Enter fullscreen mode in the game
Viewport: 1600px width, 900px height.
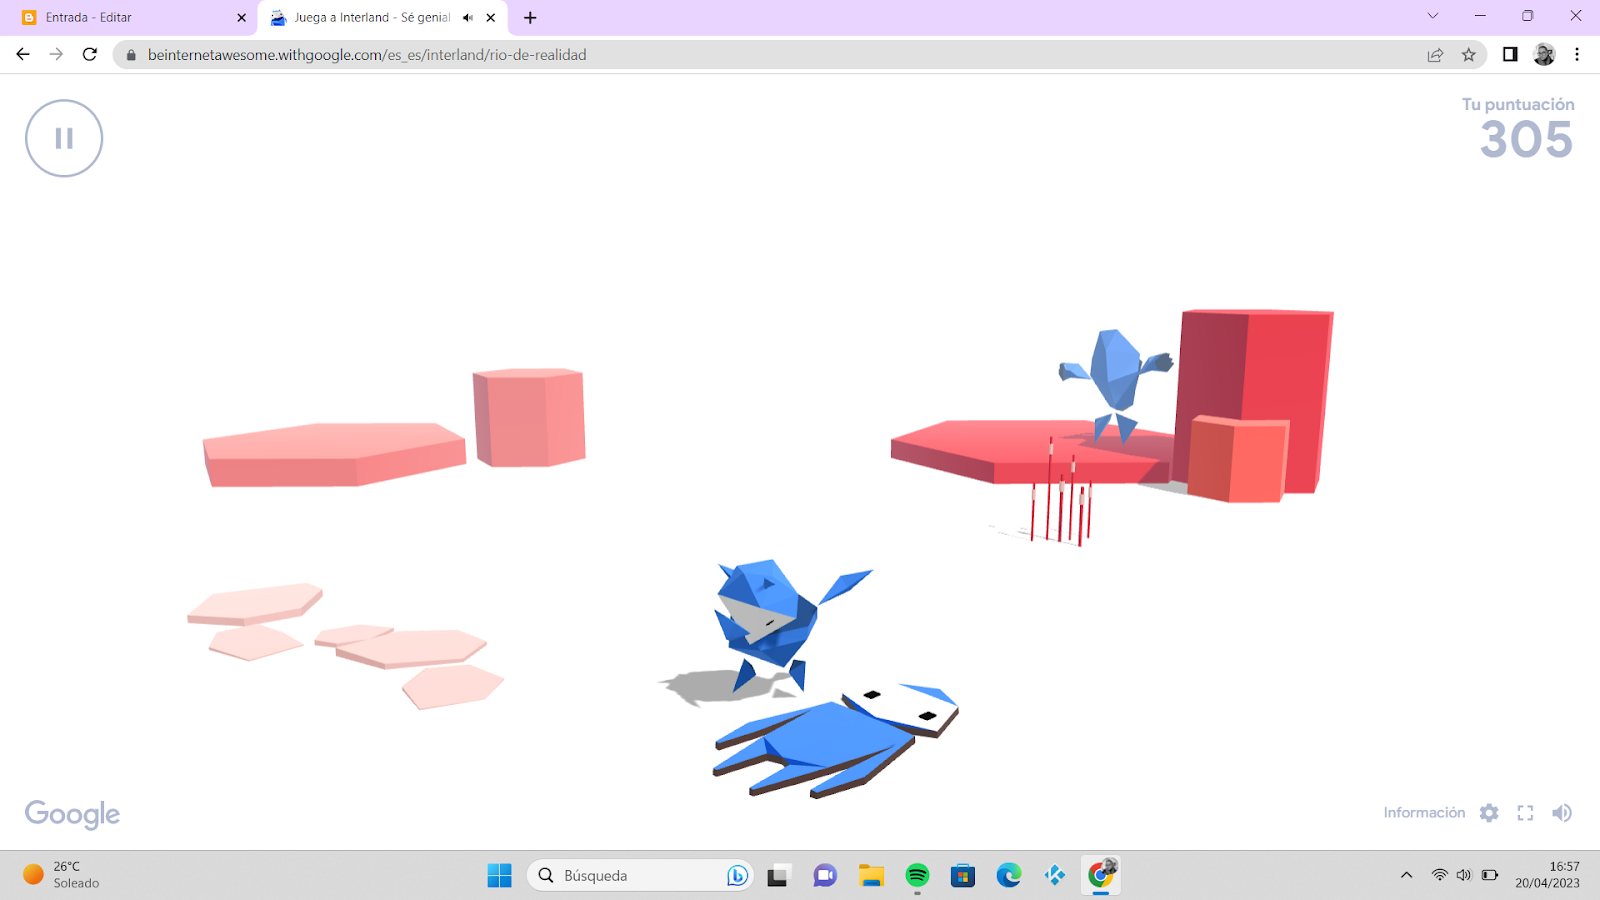click(x=1525, y=813)
